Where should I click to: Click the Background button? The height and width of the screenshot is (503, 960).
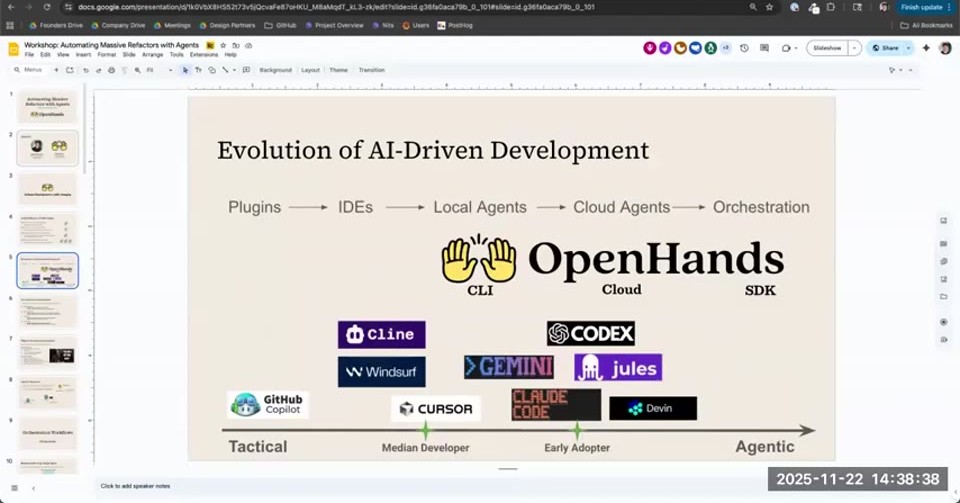coord(276,70)
